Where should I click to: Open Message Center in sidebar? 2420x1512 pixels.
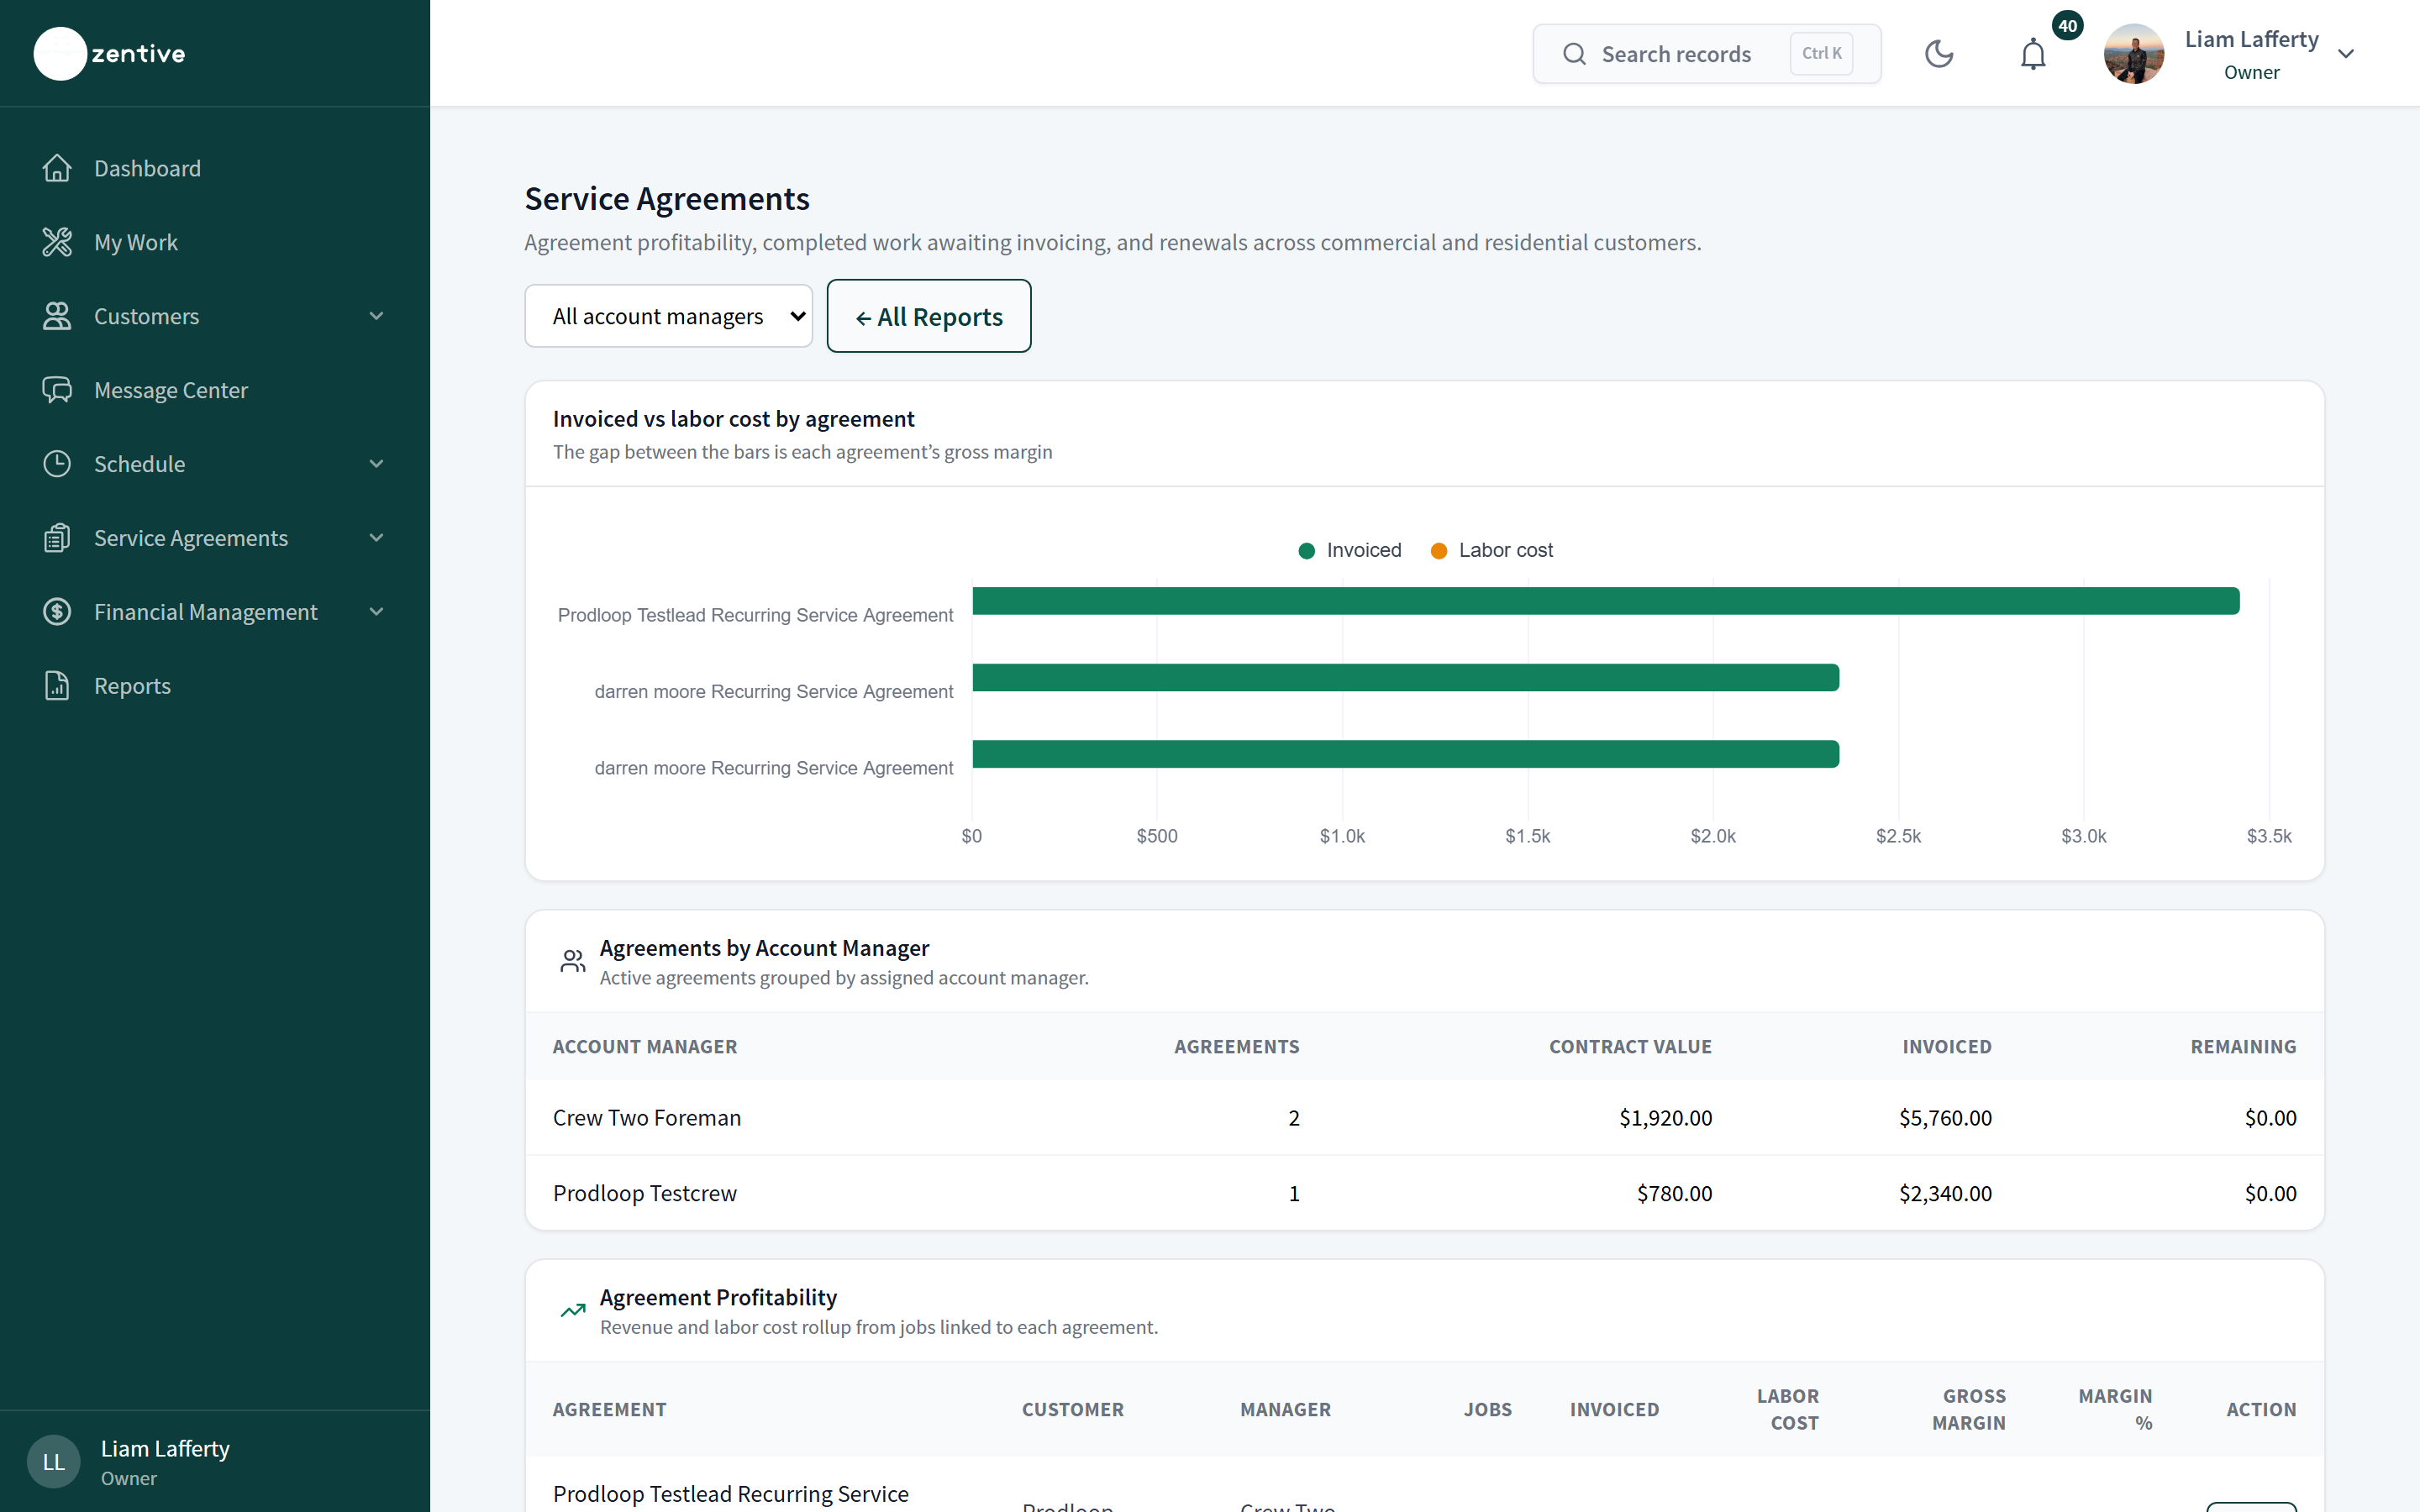[171, 390]
